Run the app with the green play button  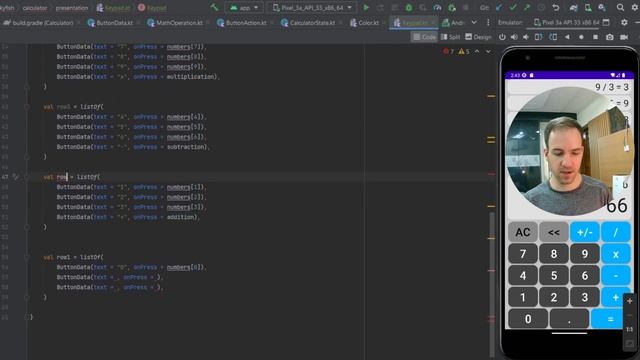coord(366,7)
